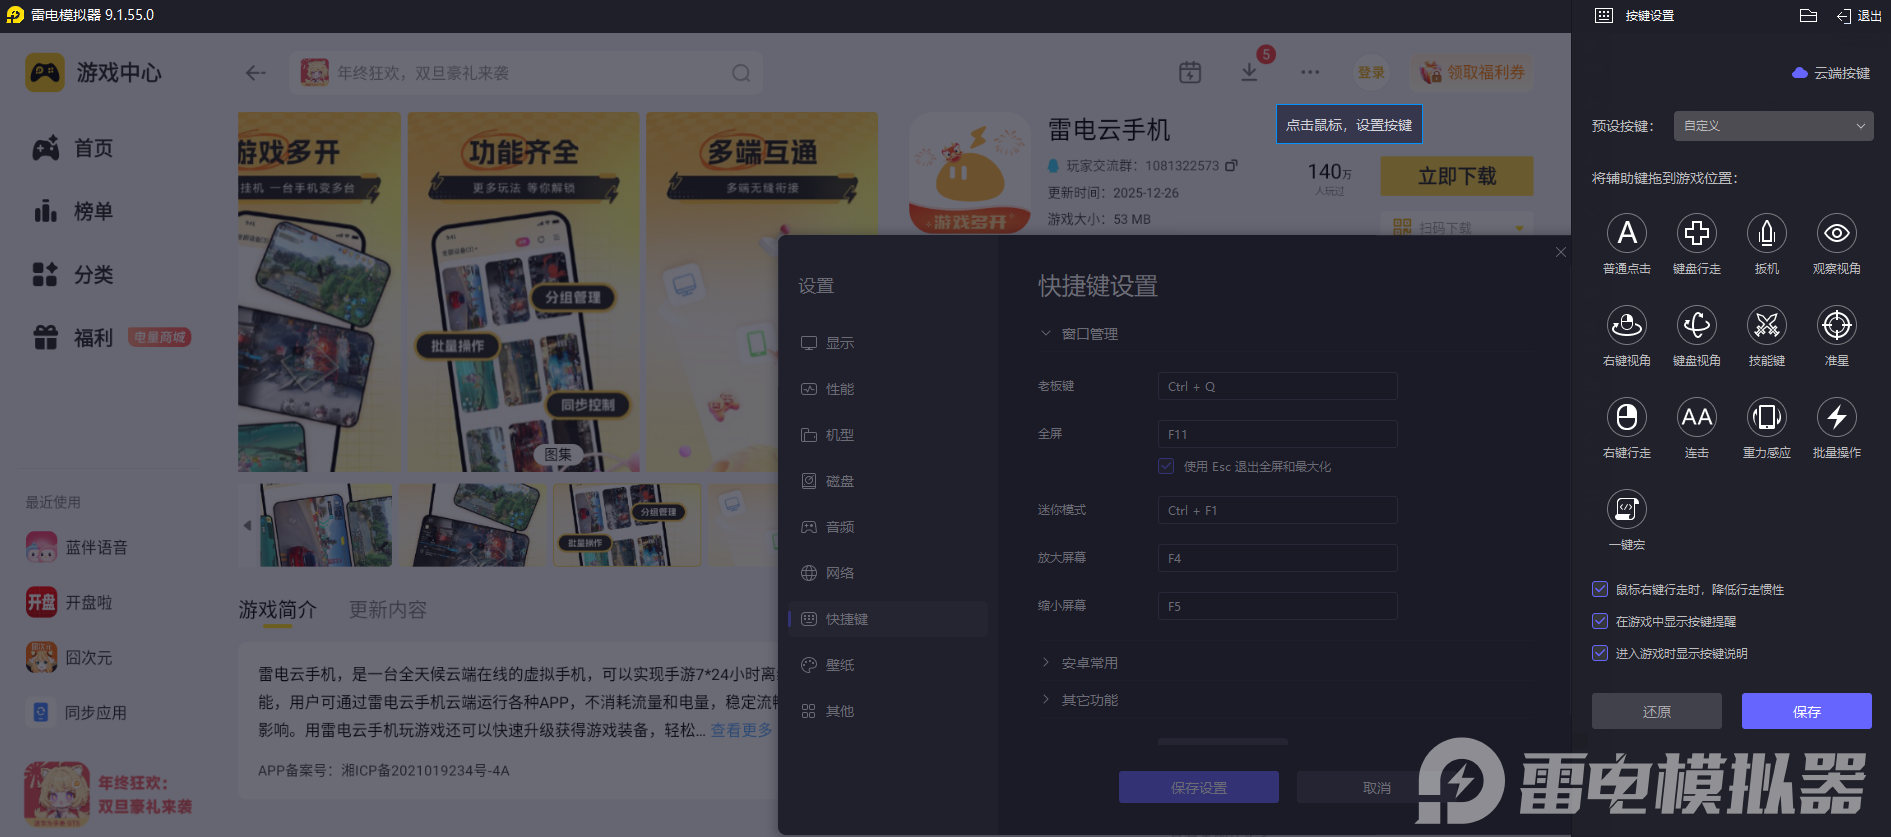Select the 键盘视角 key tool
This screenshot has height=837, width=1891.
1697,325
